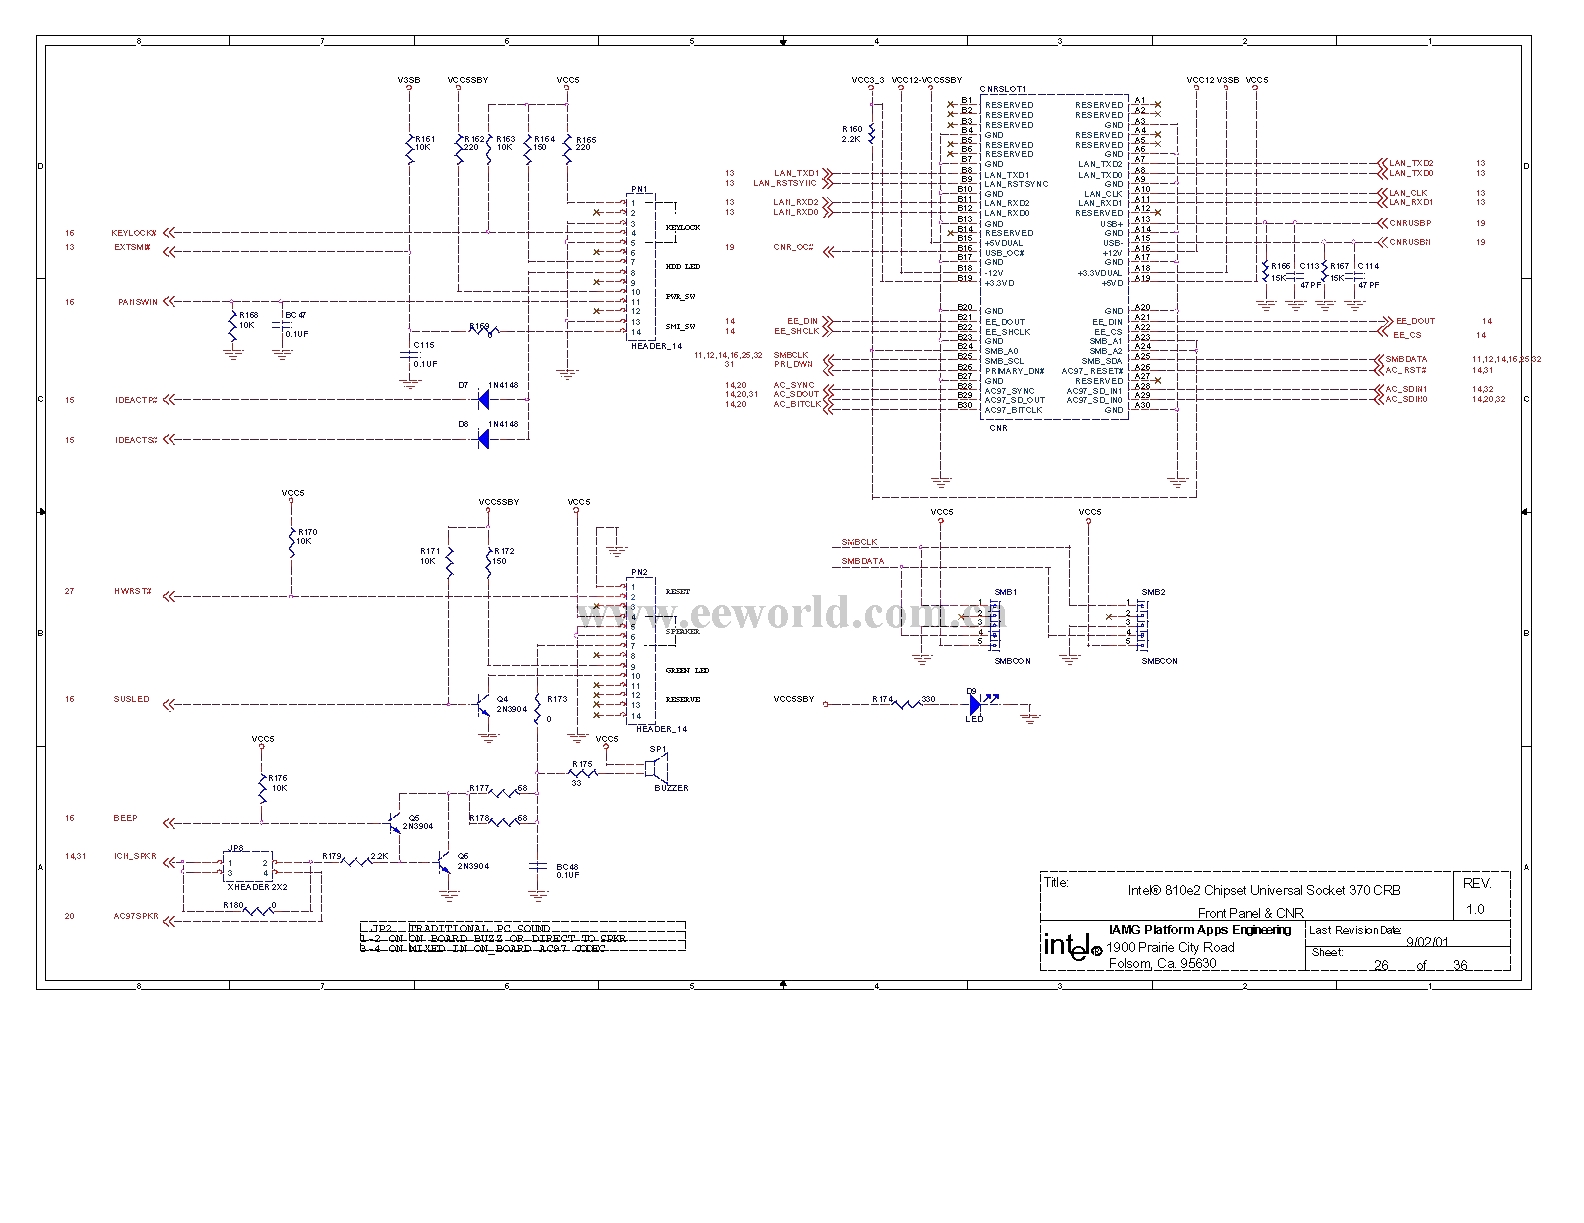Screen dimensions: 1584x1223
Task: Click the VCC5SBY label left of R174
Action: point(794,699)
